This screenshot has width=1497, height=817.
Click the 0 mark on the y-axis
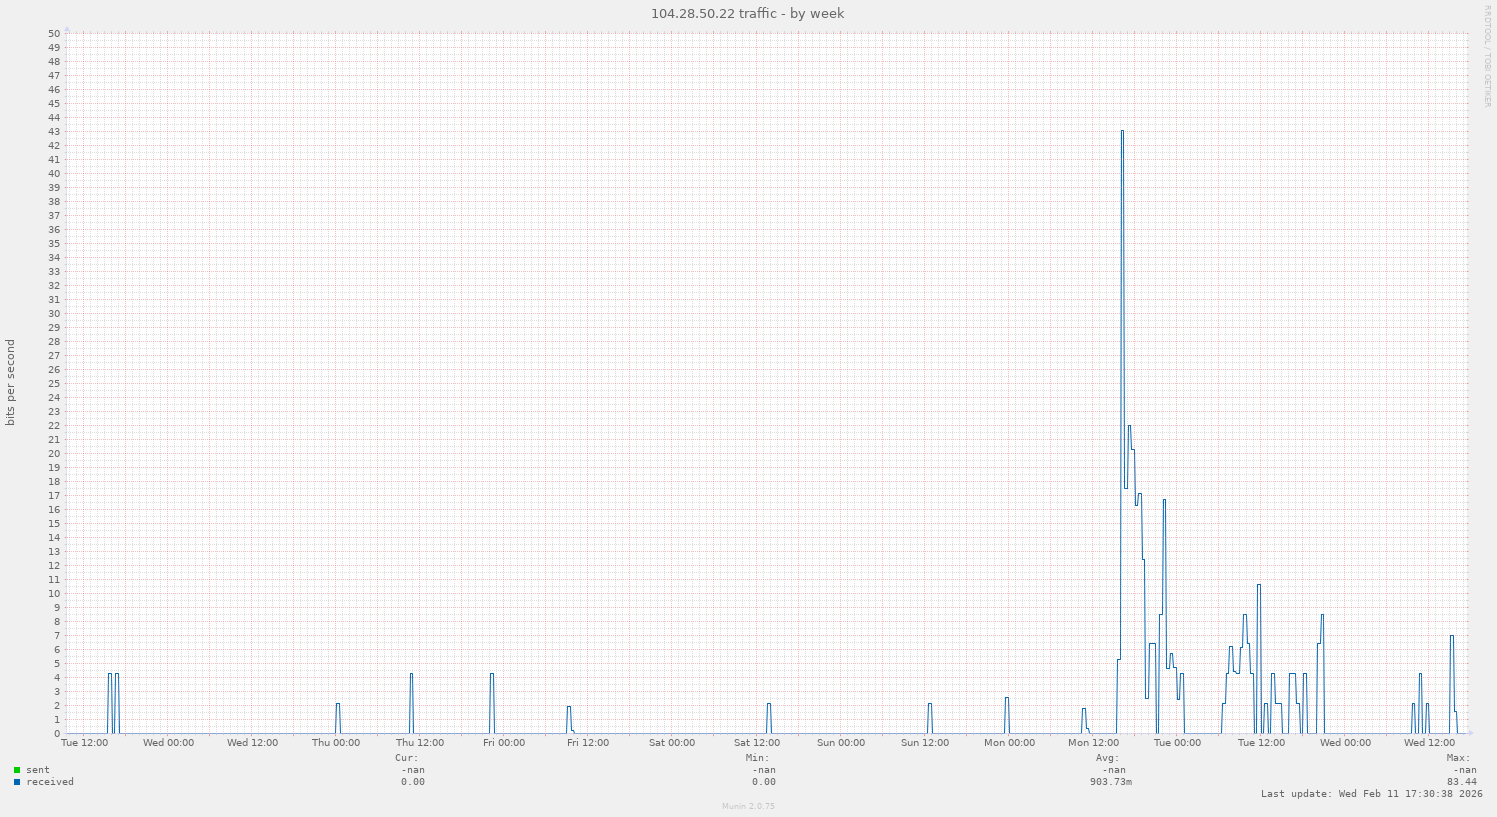click(58, 733)
